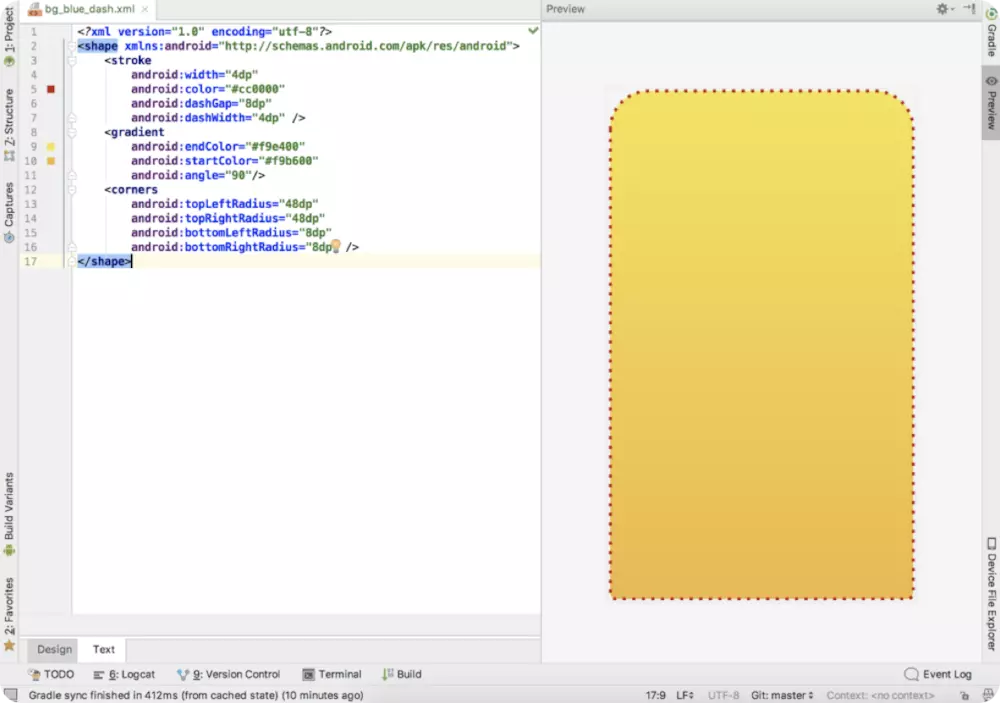The image size is (1000, 703).
Task: Collapse the gradient tag fold on line 8
Action: pos(72,133)
